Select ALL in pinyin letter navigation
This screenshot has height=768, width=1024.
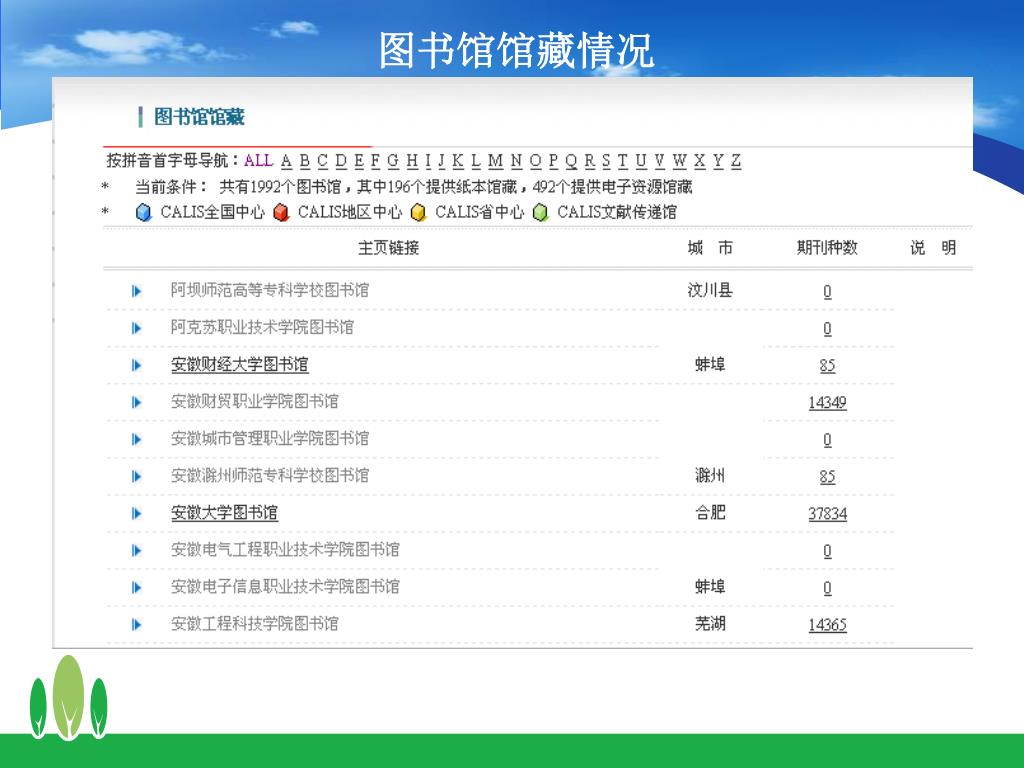pos(258,161)
